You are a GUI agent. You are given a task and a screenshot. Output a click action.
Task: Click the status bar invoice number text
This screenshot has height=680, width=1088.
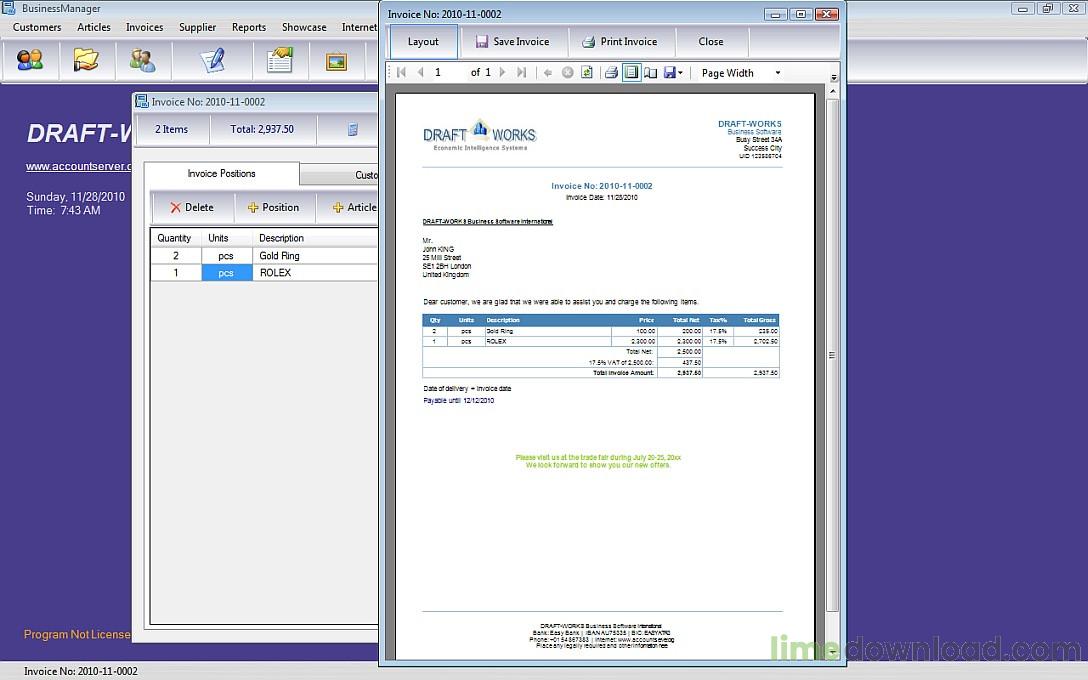pos(80,671)
